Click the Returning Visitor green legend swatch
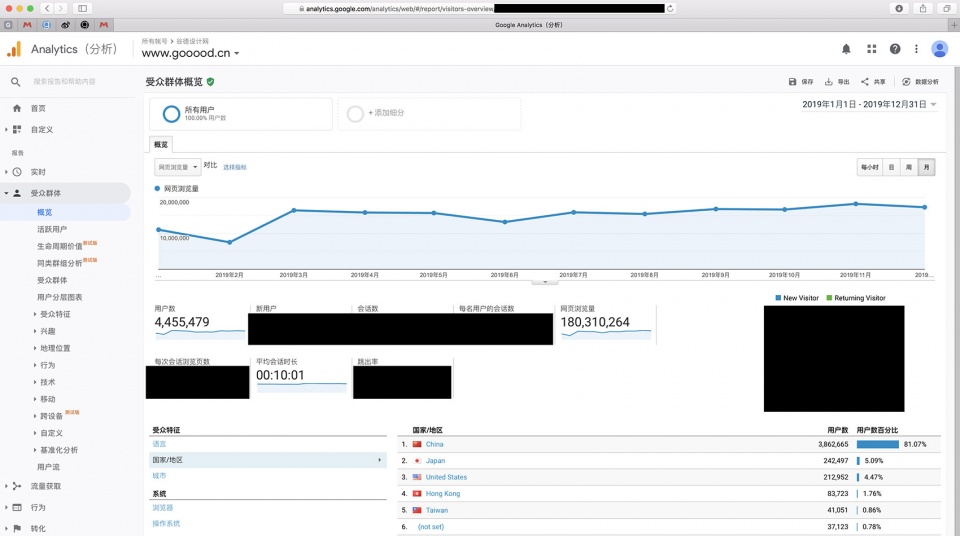Image resolution: width=960 pixels, height=536 pixels. 829,298
